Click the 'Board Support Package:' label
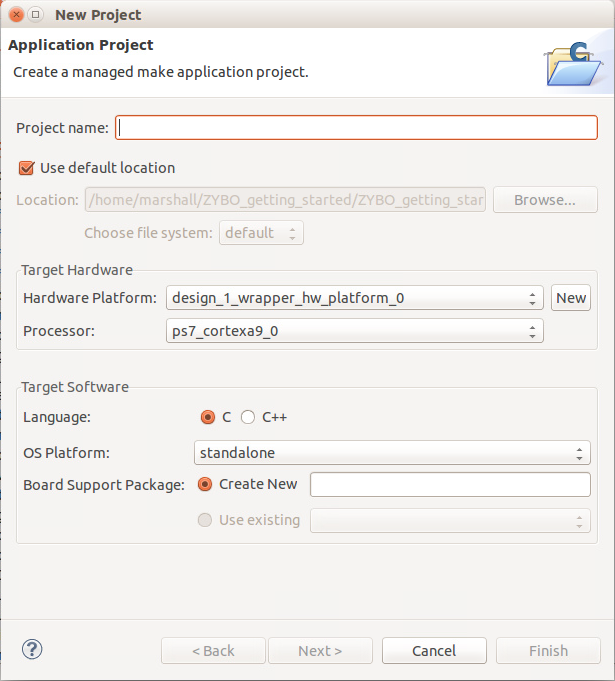 [x=104, y=485]
